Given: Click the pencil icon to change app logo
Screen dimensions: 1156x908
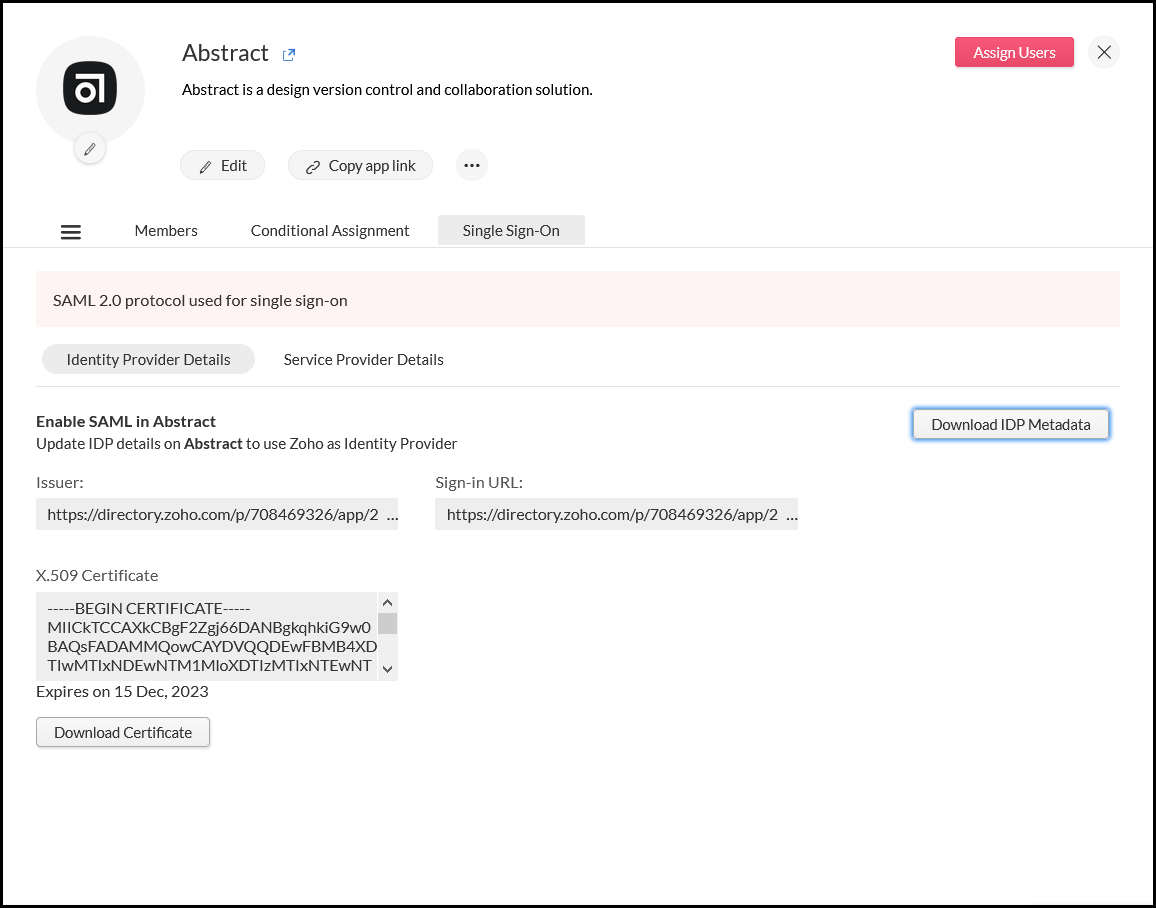Looking at the screenshot, I should [x=89, y=148].
